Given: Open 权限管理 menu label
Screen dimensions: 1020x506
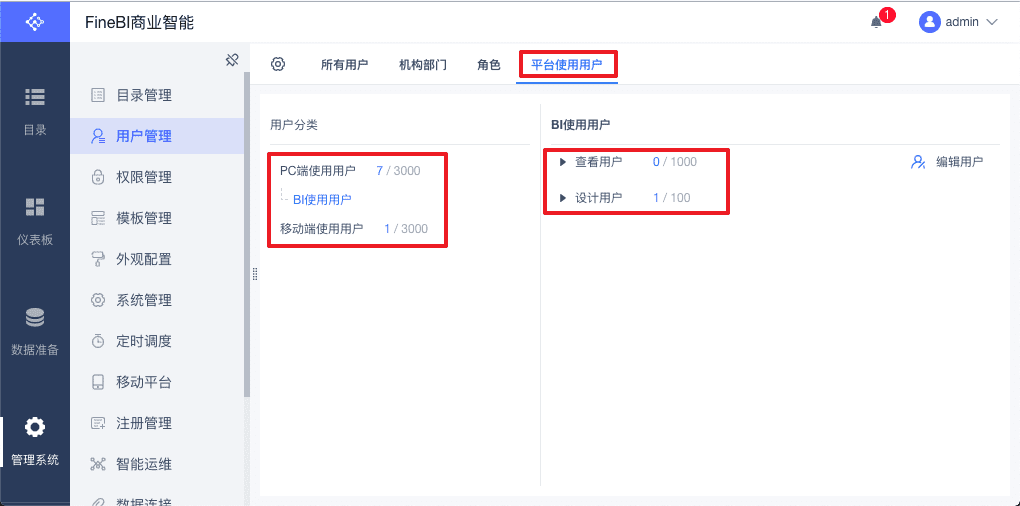Looking at the screenshot, I should tap(144, 178).
